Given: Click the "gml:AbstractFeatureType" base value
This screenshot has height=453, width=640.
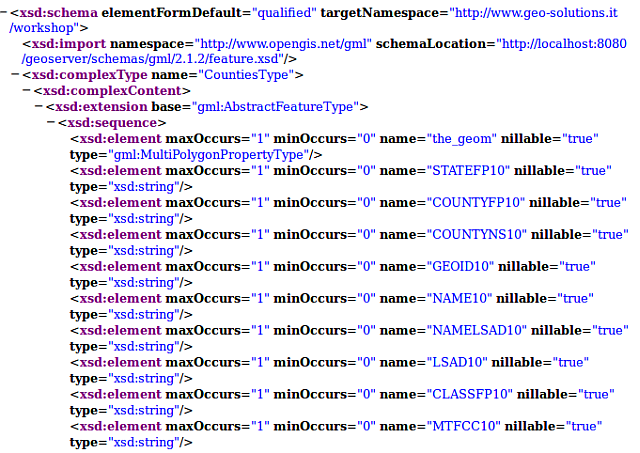Looking at the screenshot, I should click(275, 107).
